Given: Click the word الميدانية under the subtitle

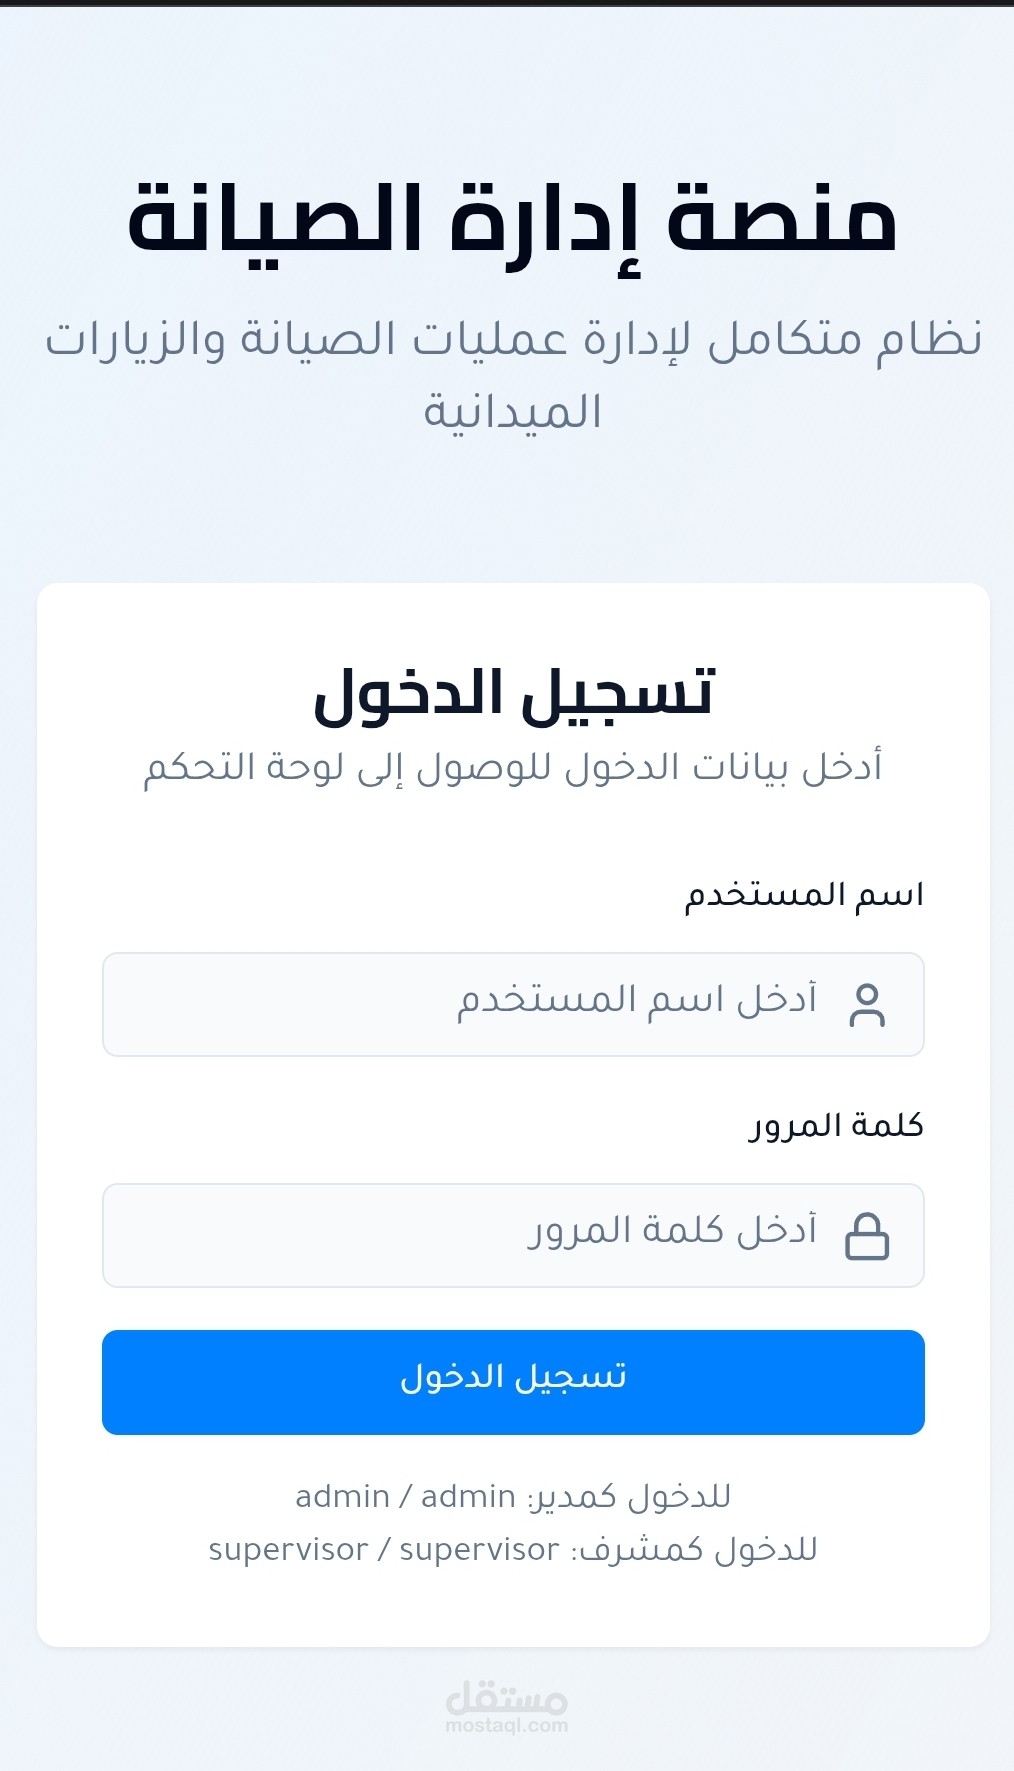Looking at the screenshot, I should click(x=512, y=412).
